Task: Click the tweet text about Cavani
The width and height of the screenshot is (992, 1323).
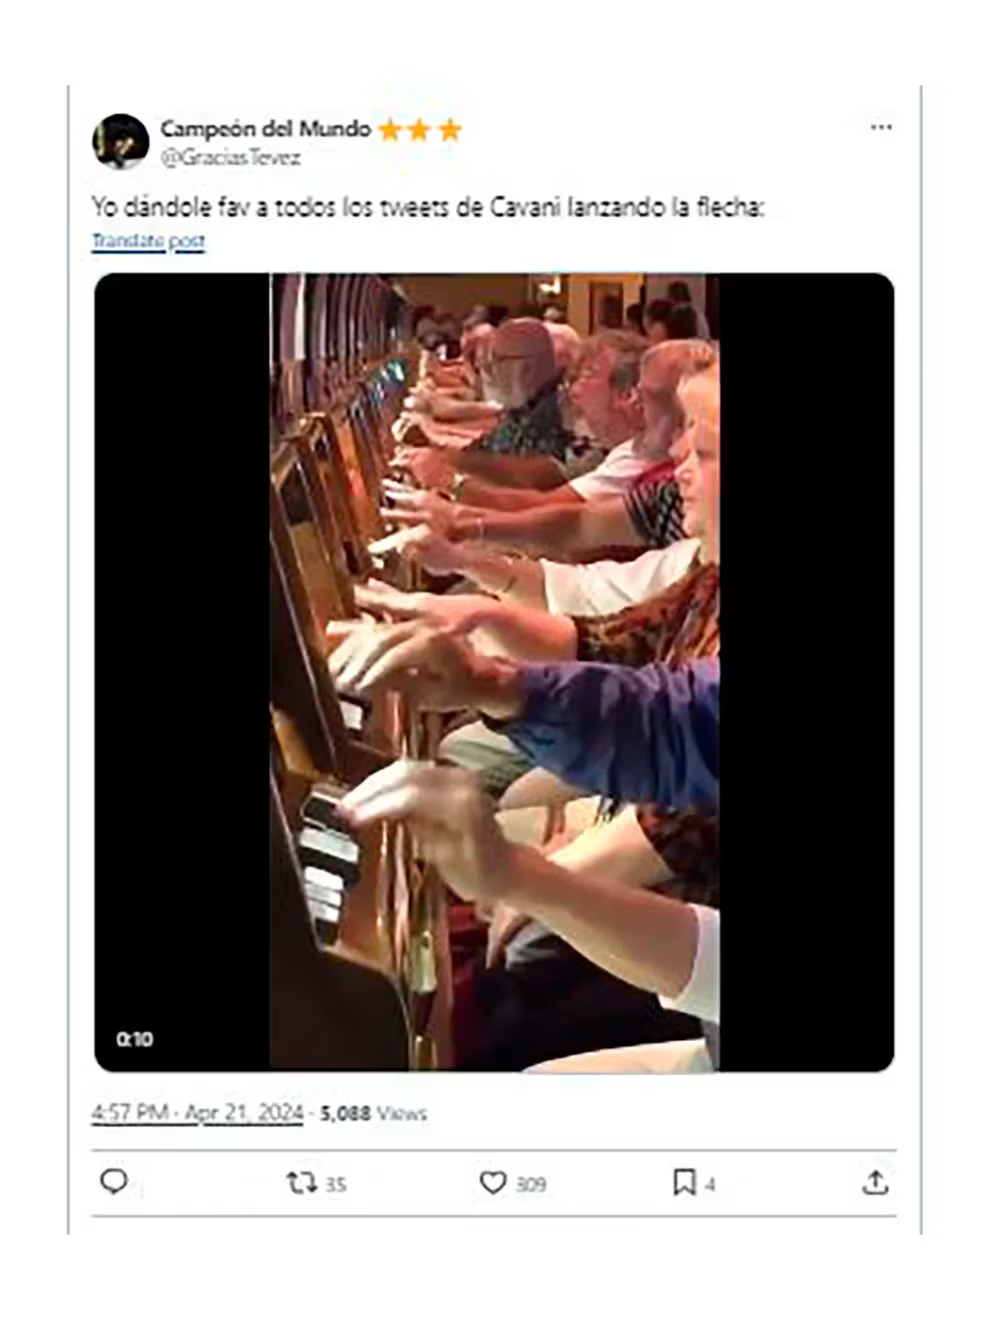Action: point(428,208)
